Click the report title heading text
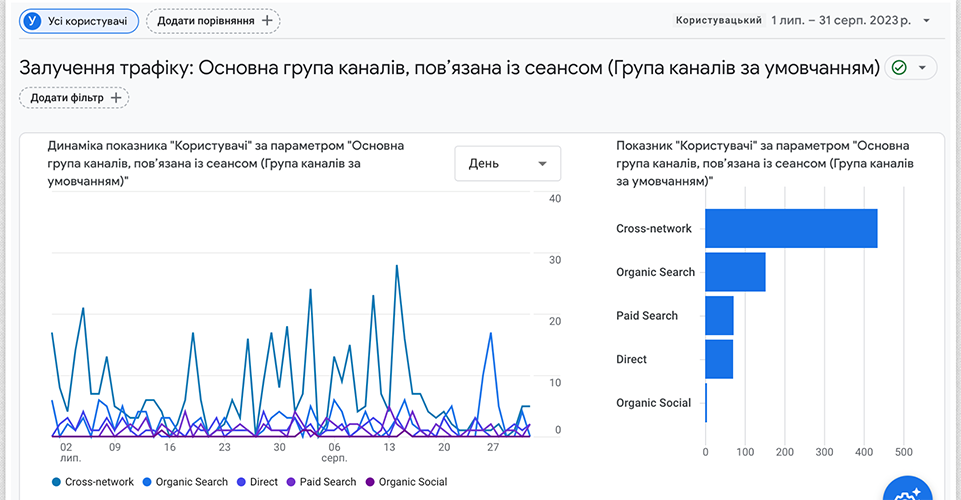961x500 pixels. (450, 67)
